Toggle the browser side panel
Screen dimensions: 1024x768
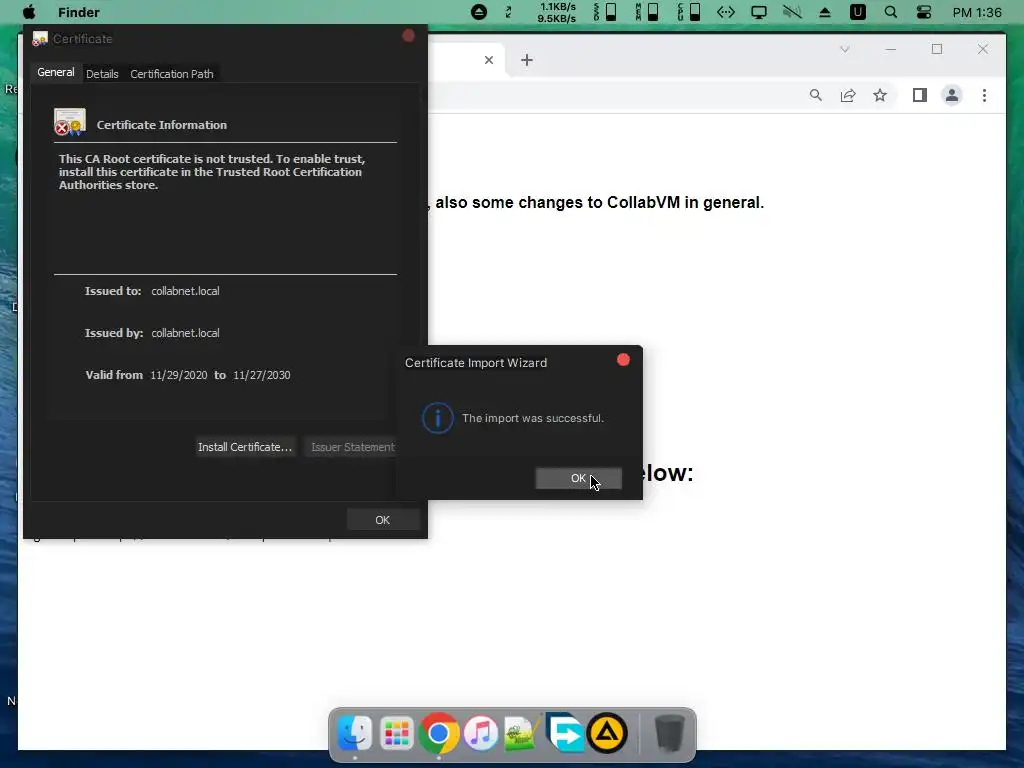click(920, 95)
